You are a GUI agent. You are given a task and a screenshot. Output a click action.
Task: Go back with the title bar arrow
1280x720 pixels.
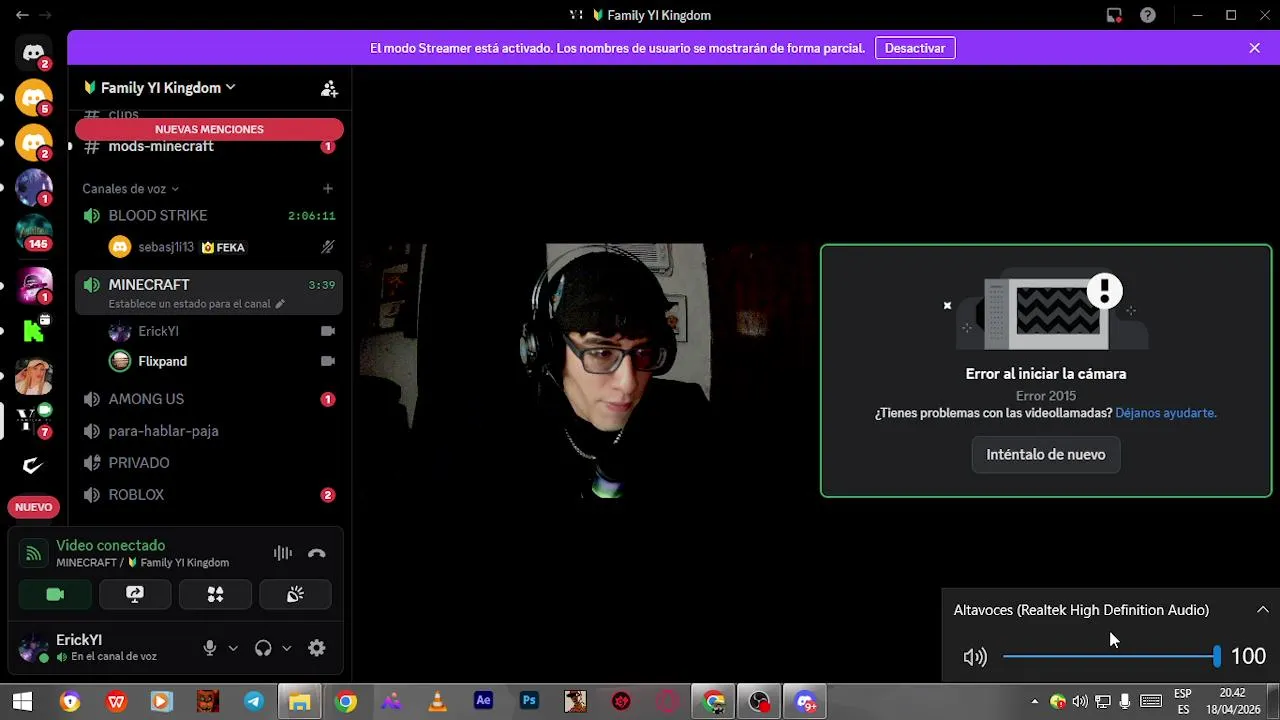coord(22,15)
